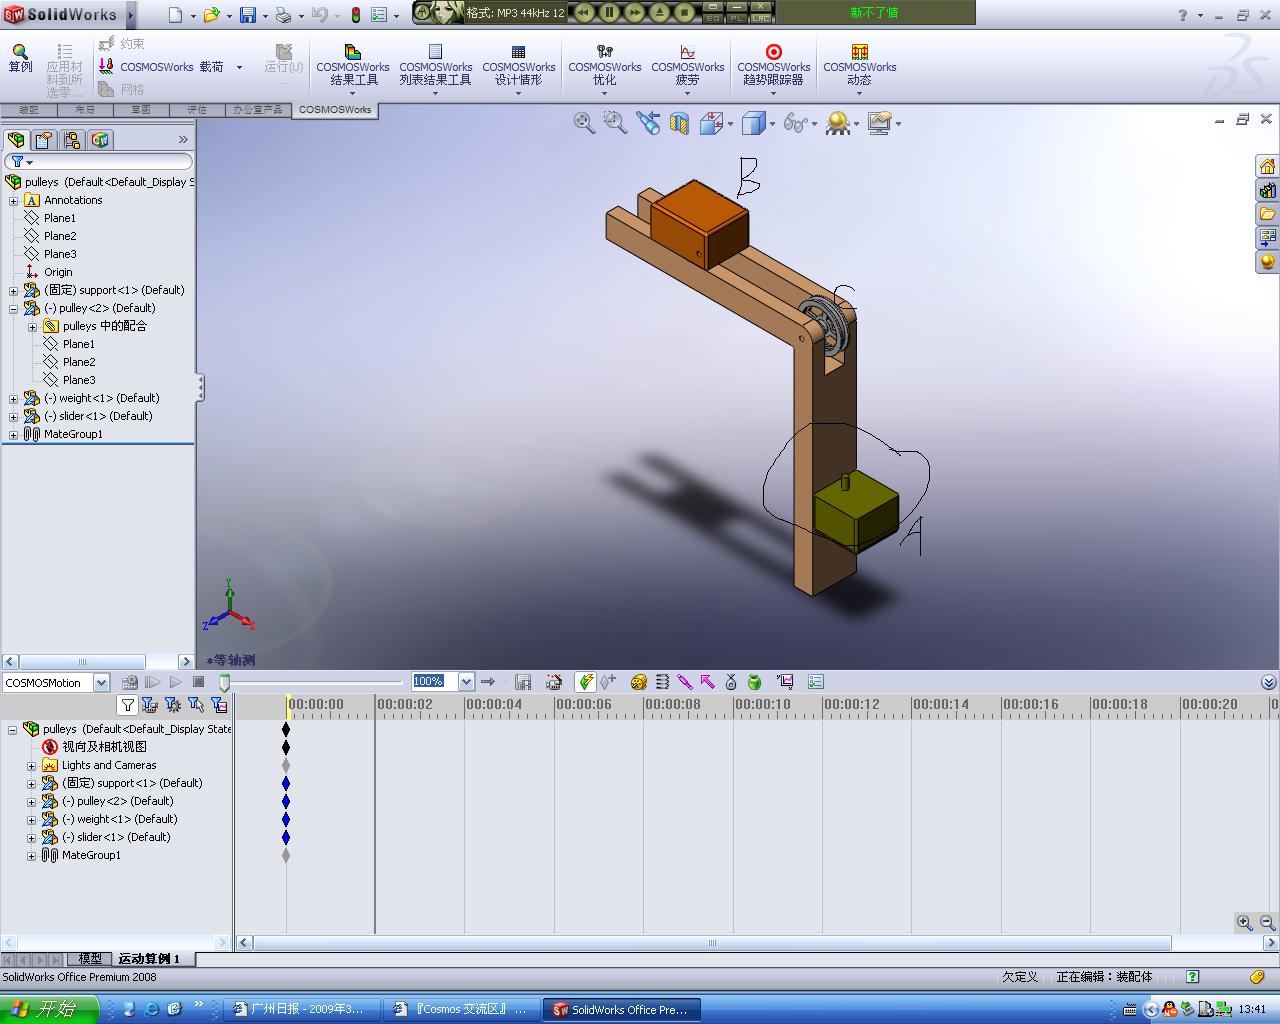Toggle filter selected in motion tree

pyautogui.click(x=196, y=705)
